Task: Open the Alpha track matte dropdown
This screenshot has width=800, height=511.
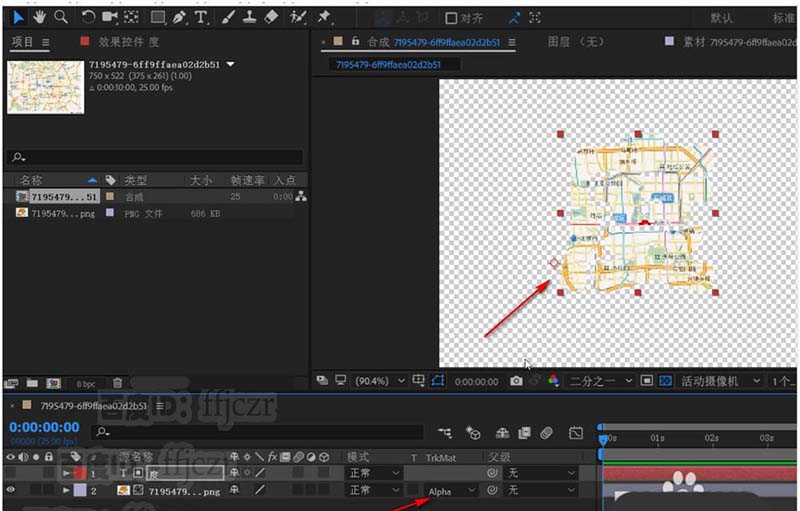Action: (452, 491)
